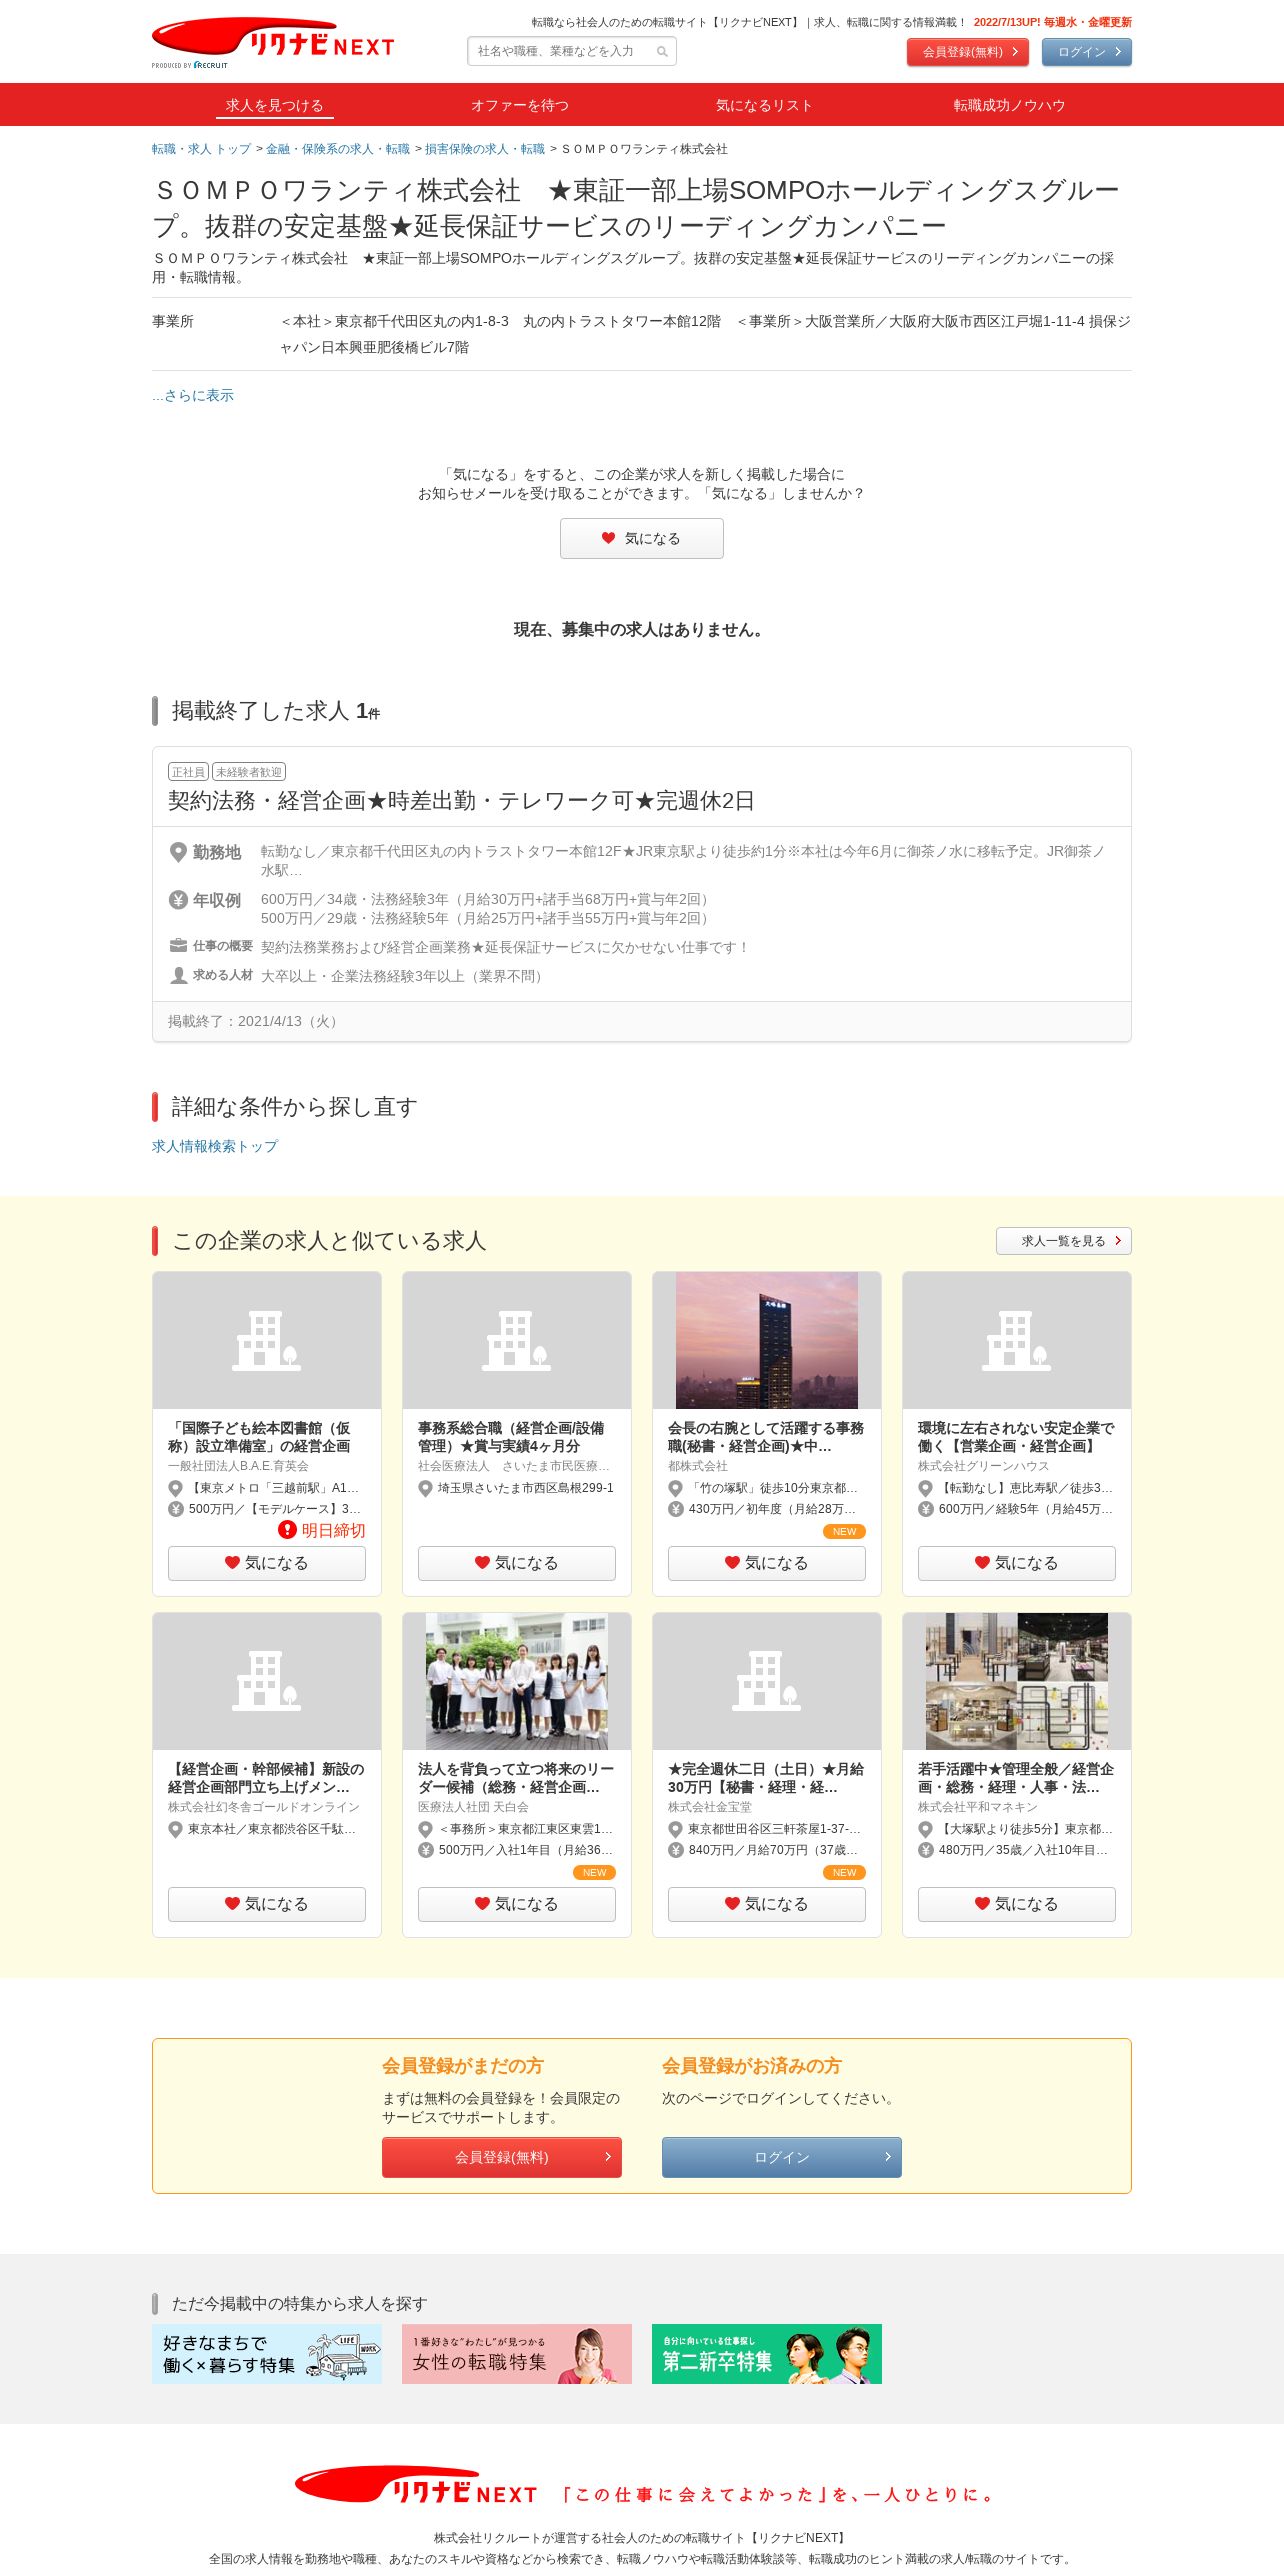Viewport: 1284px width, 2568px height.
Task: Focus the 社名や職種 search input field
Action: coord(572,51)
